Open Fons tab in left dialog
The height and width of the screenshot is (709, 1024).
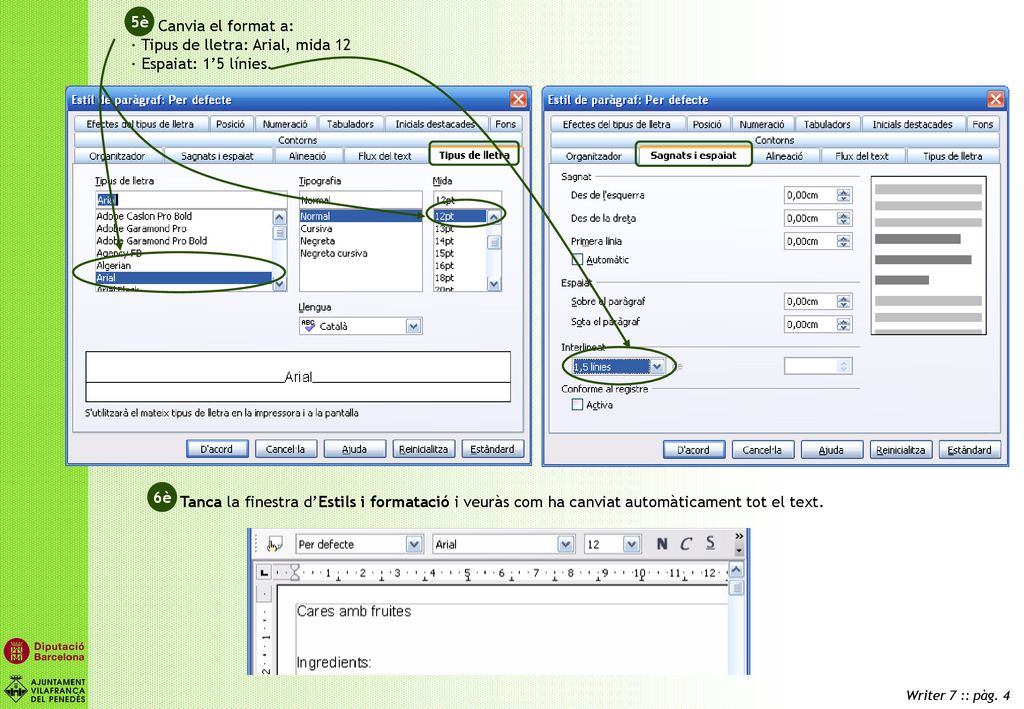coord(505,124)
